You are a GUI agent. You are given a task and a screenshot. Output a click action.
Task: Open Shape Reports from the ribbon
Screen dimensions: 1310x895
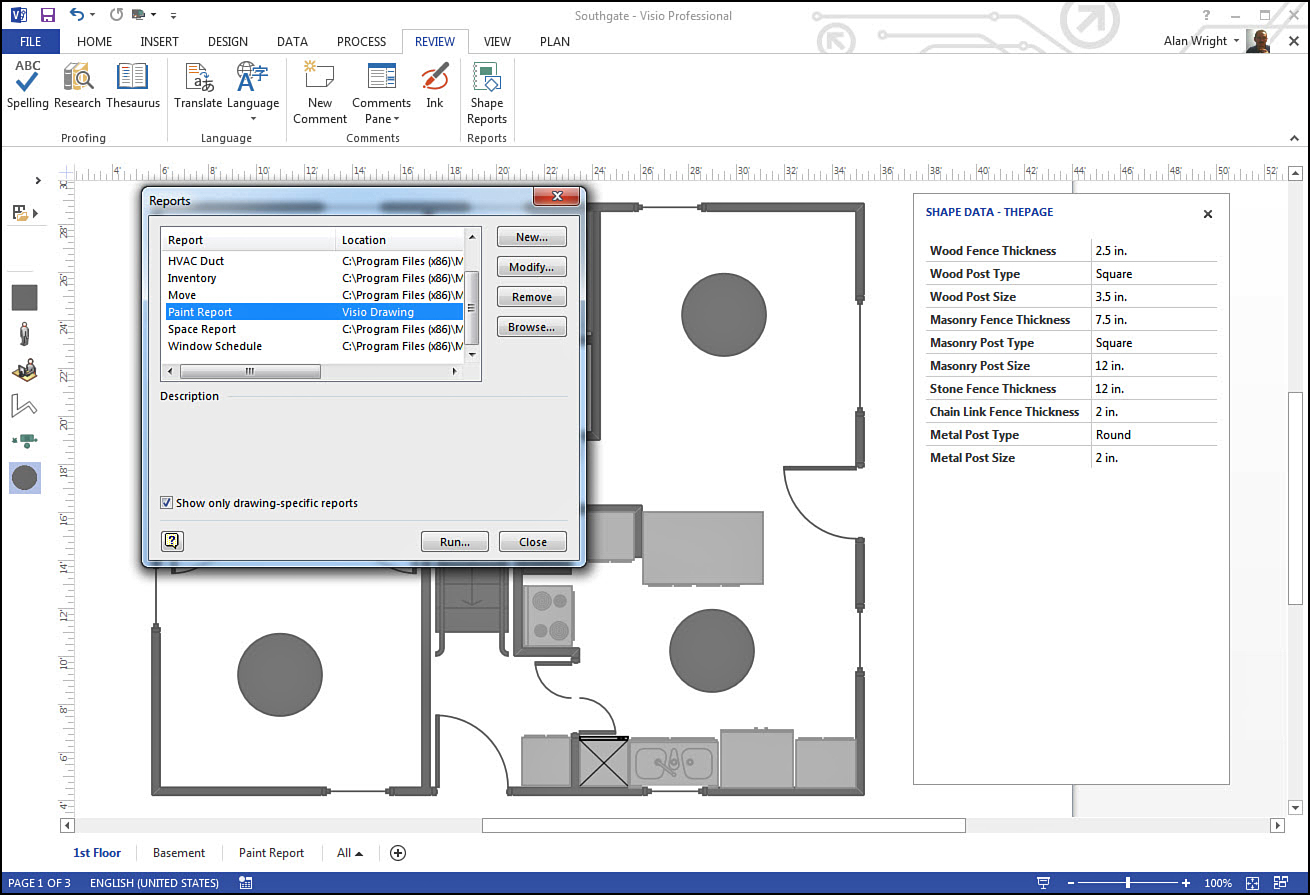(487, 92)
